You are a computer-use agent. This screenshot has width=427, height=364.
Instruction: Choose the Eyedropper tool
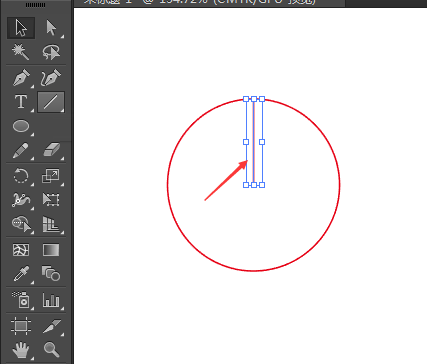pyautogui.click(x=21, y=274)
